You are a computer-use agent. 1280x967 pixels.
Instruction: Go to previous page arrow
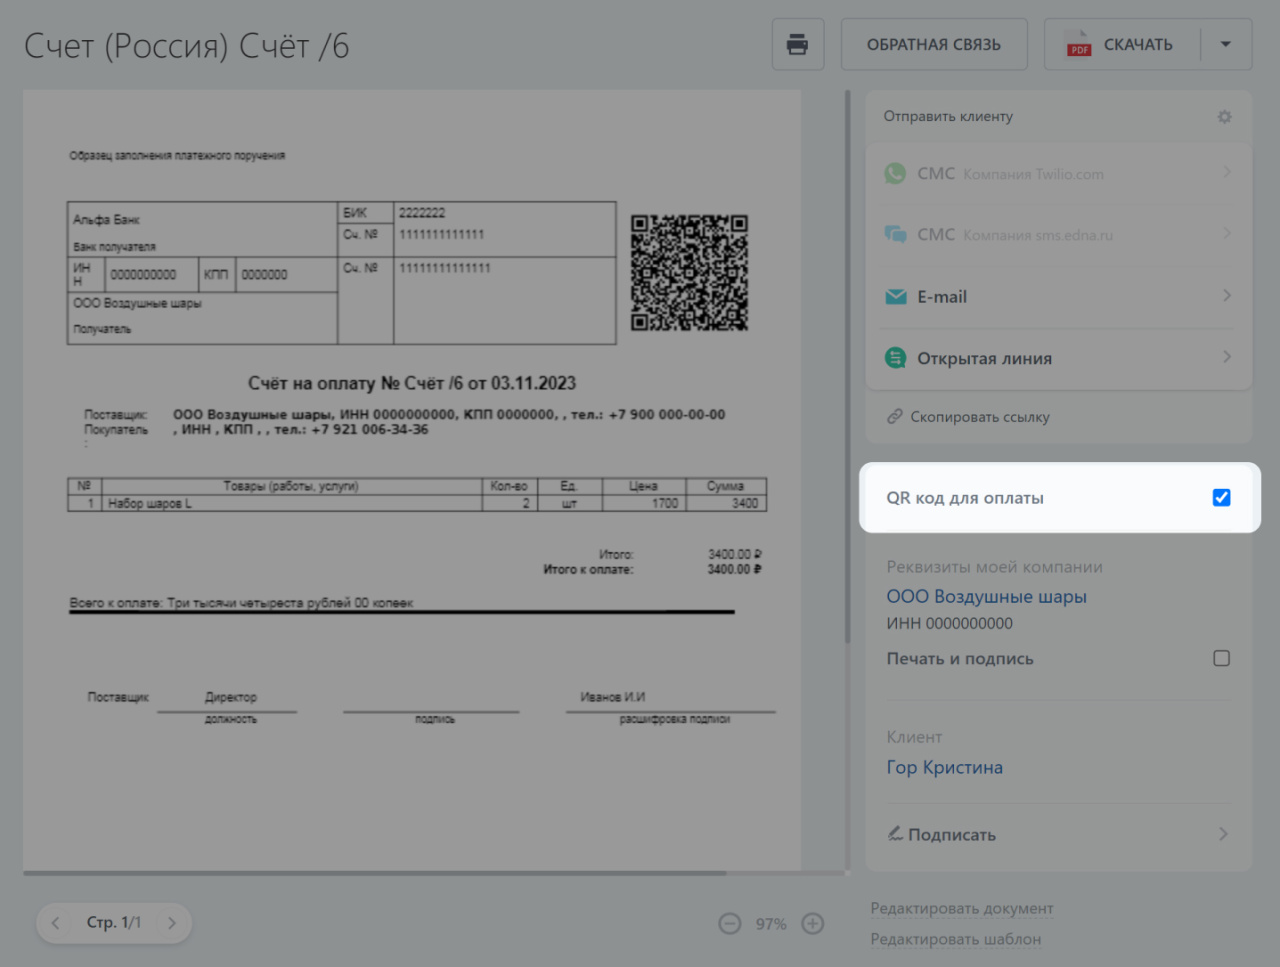(56, 923)
